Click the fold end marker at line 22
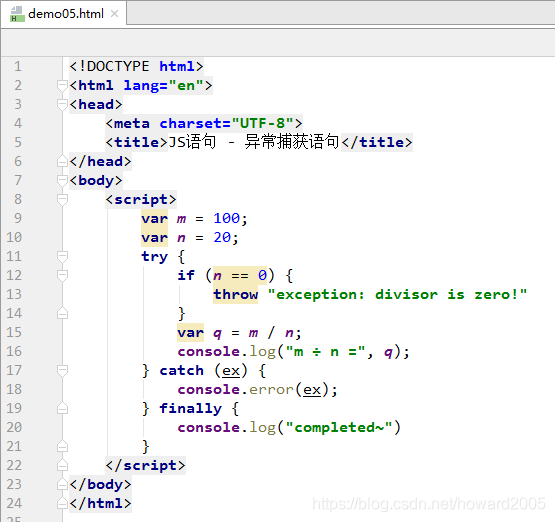The image size is (555, 522). pyautogui.click(x=62, y=465)
